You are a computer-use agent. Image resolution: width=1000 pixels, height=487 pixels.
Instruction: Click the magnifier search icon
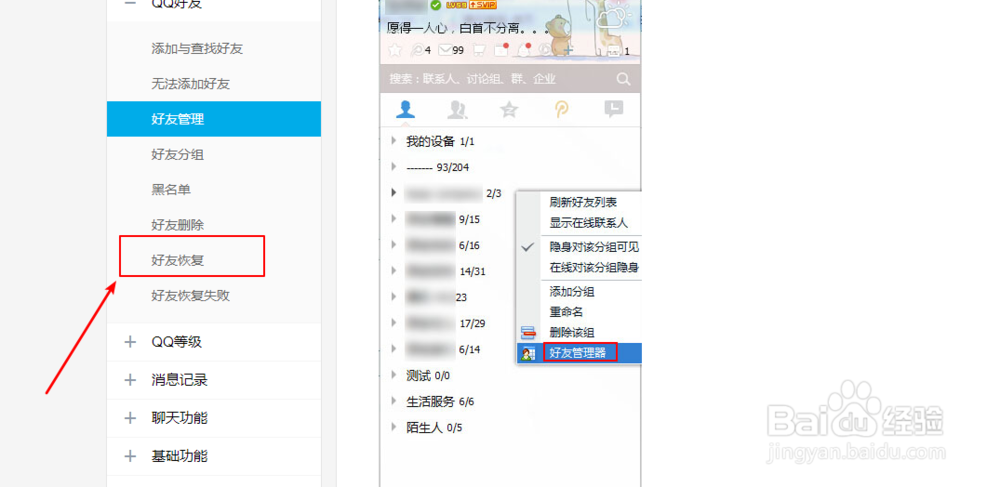pyautogui.click(x=623, y=79)
